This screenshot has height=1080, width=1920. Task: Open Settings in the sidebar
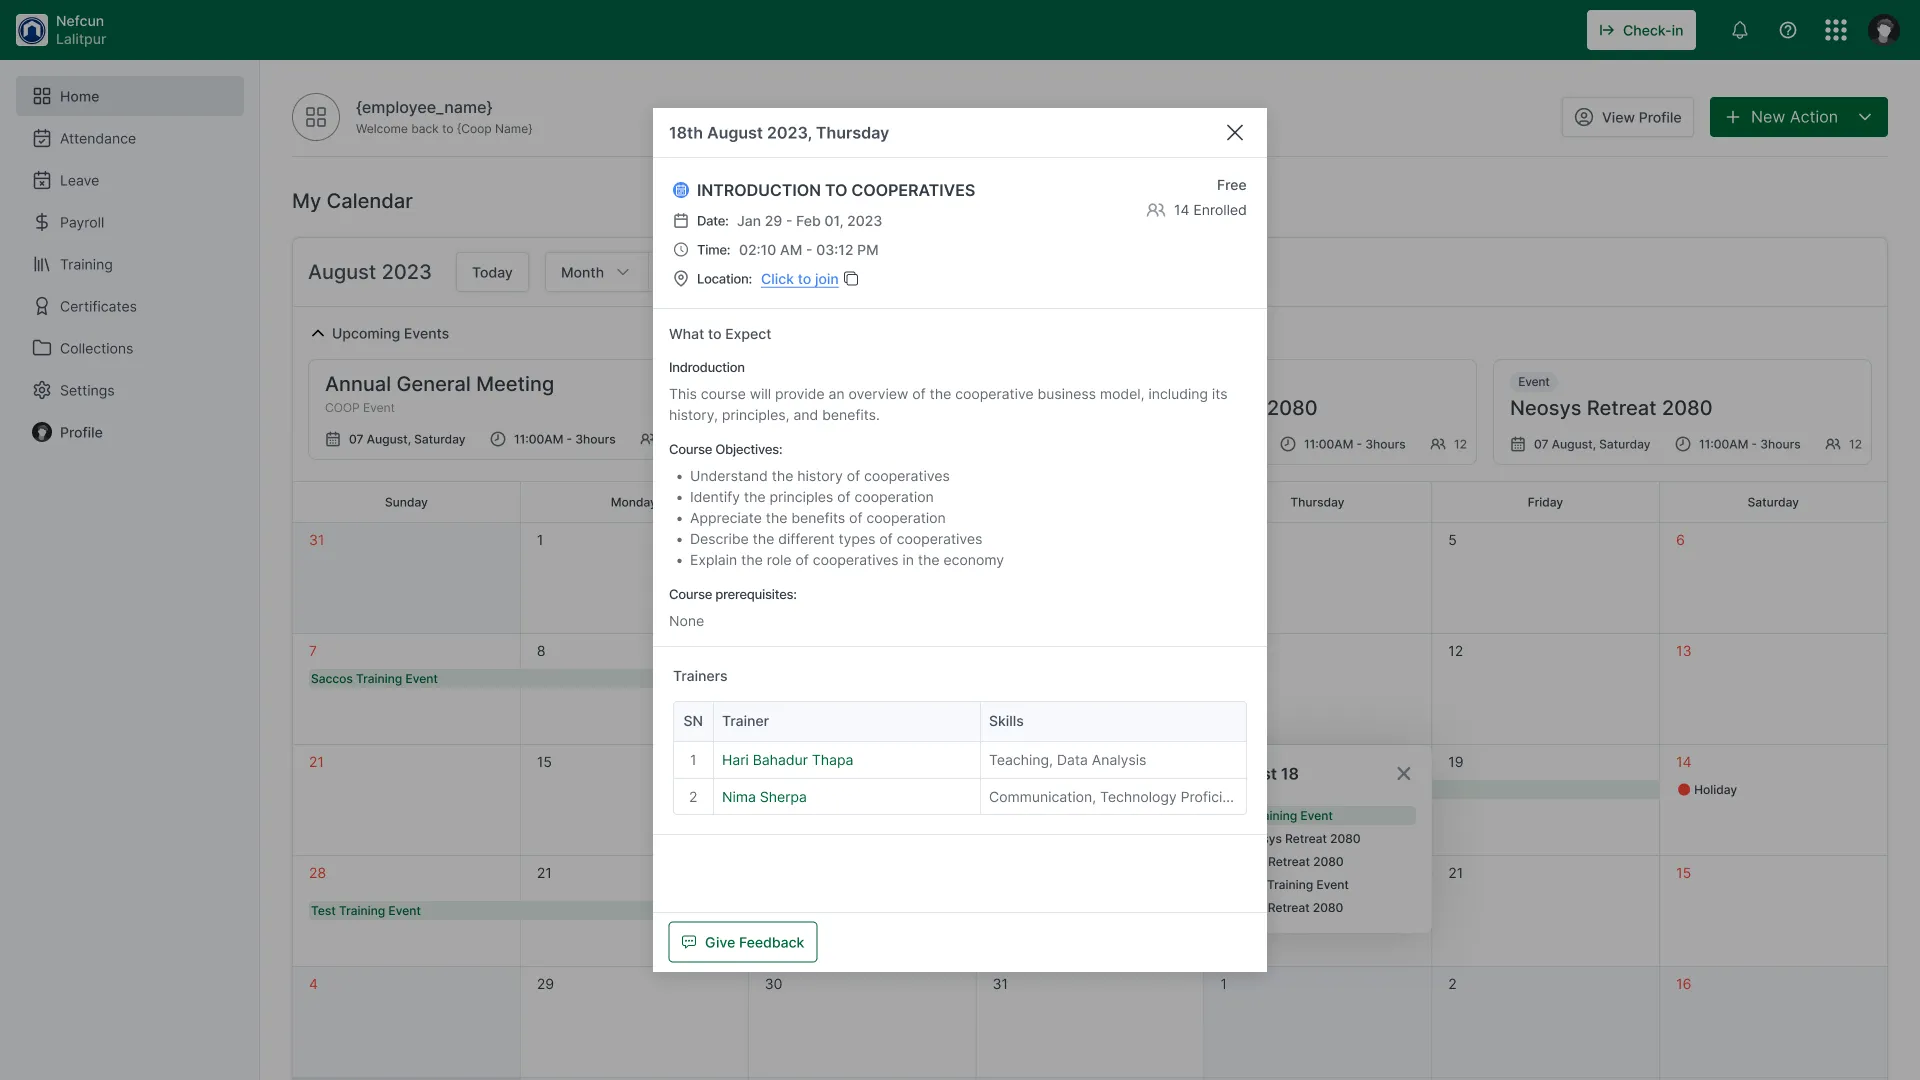coord(130,390)
